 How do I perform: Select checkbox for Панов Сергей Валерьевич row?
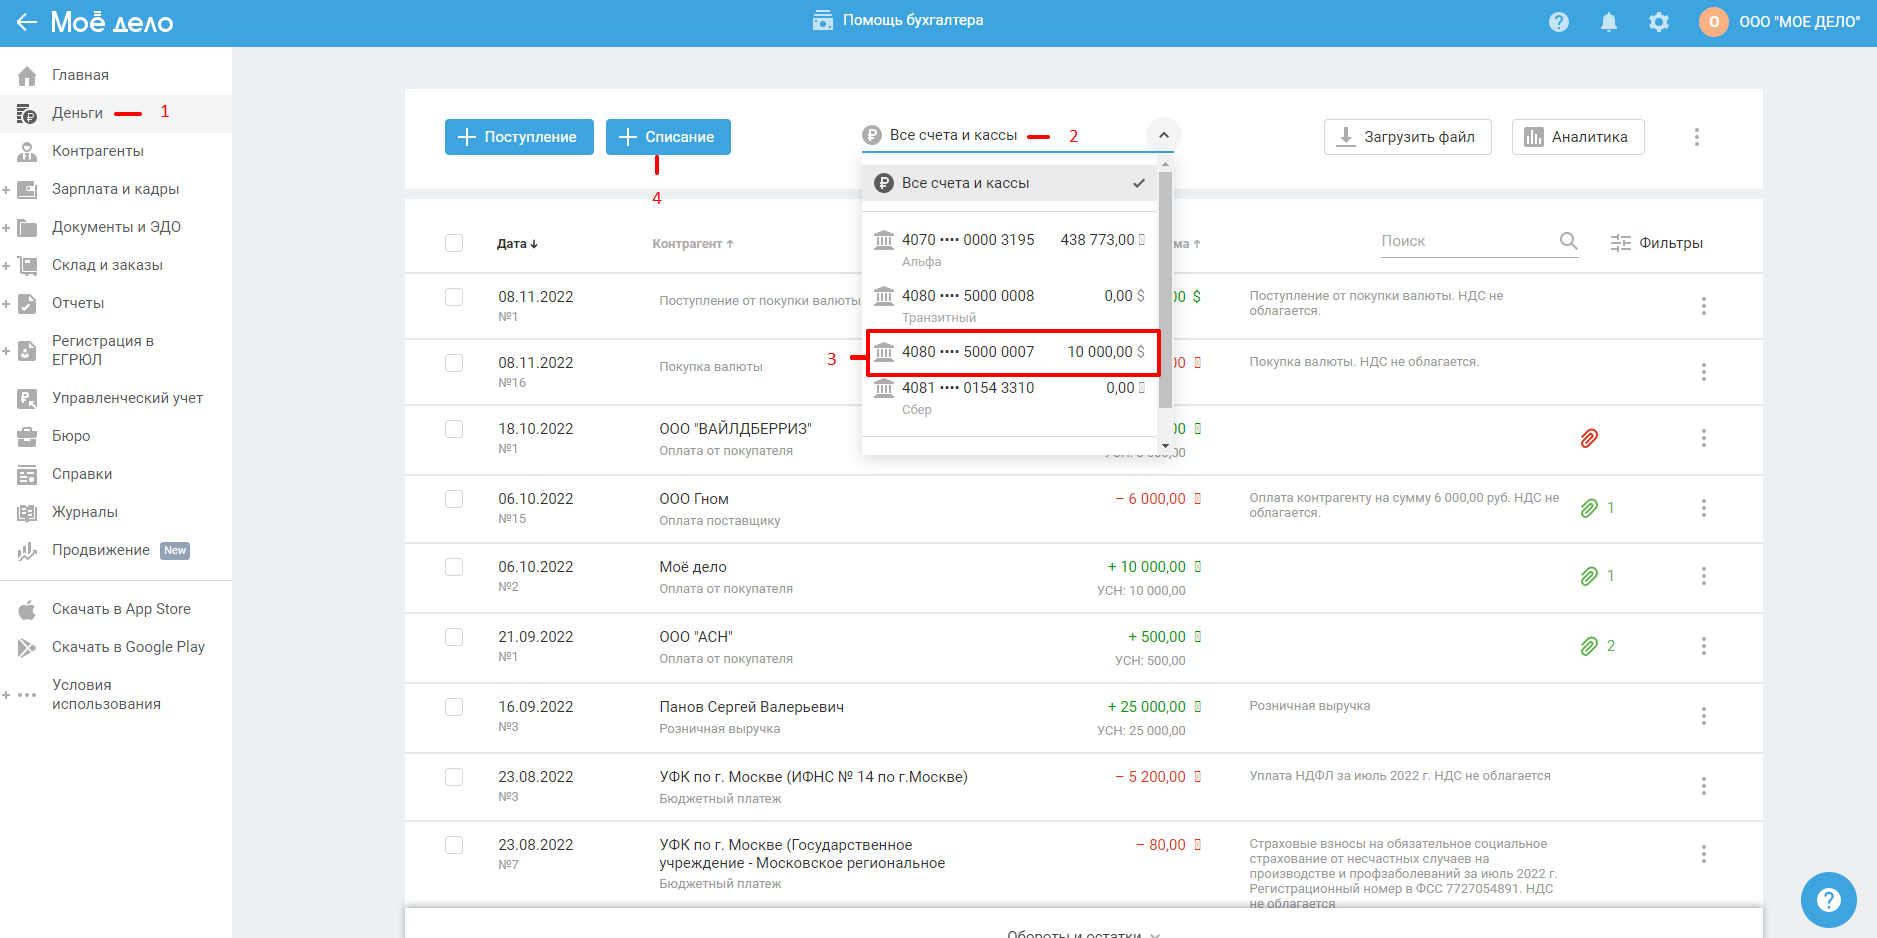tap(454, 707)
